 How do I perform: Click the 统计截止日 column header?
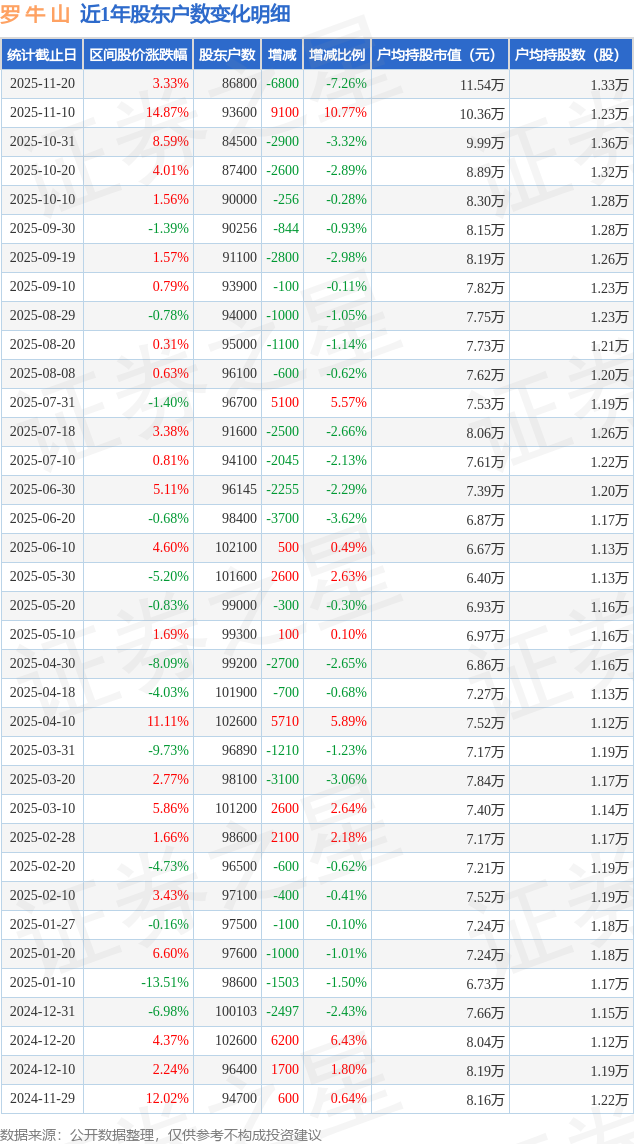[41, 55]
